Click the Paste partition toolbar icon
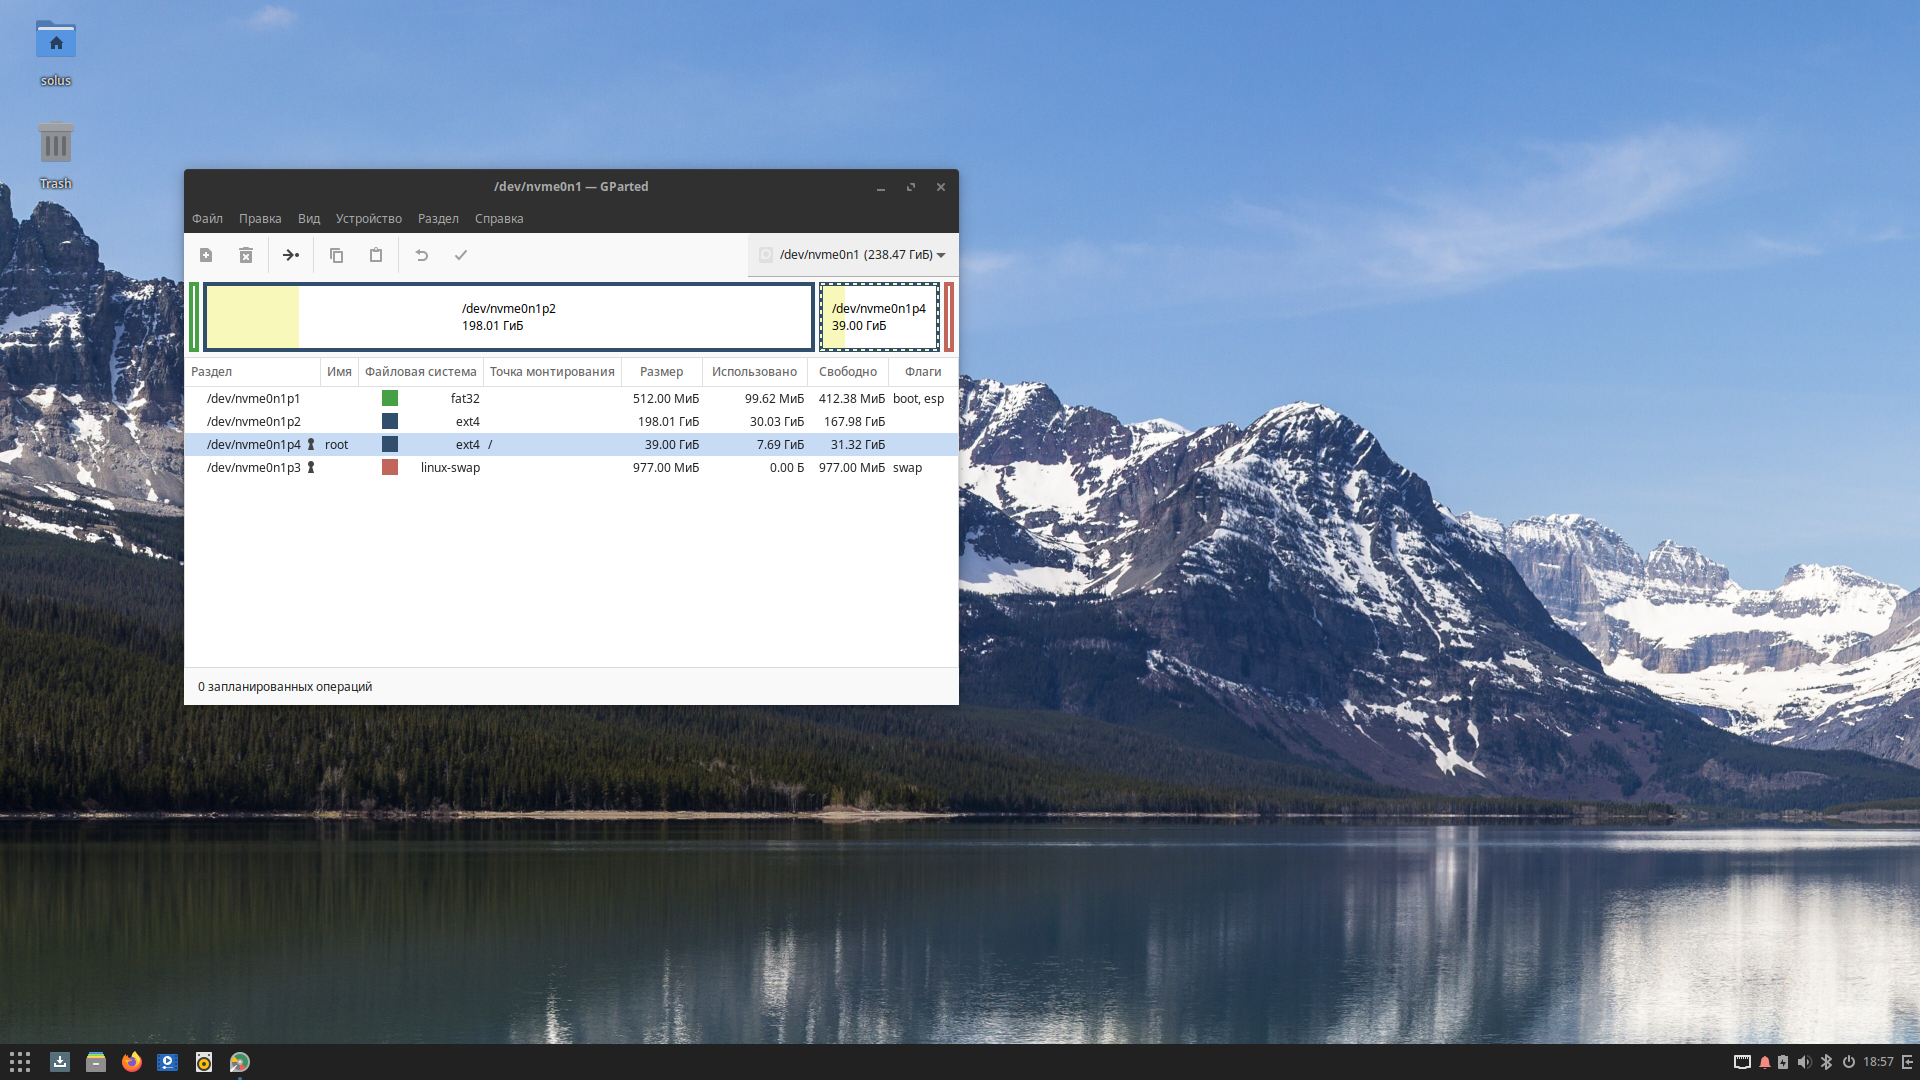The width and height of the screenshot is (1920, 1080). pyautogui.click(x=376, y=255)
